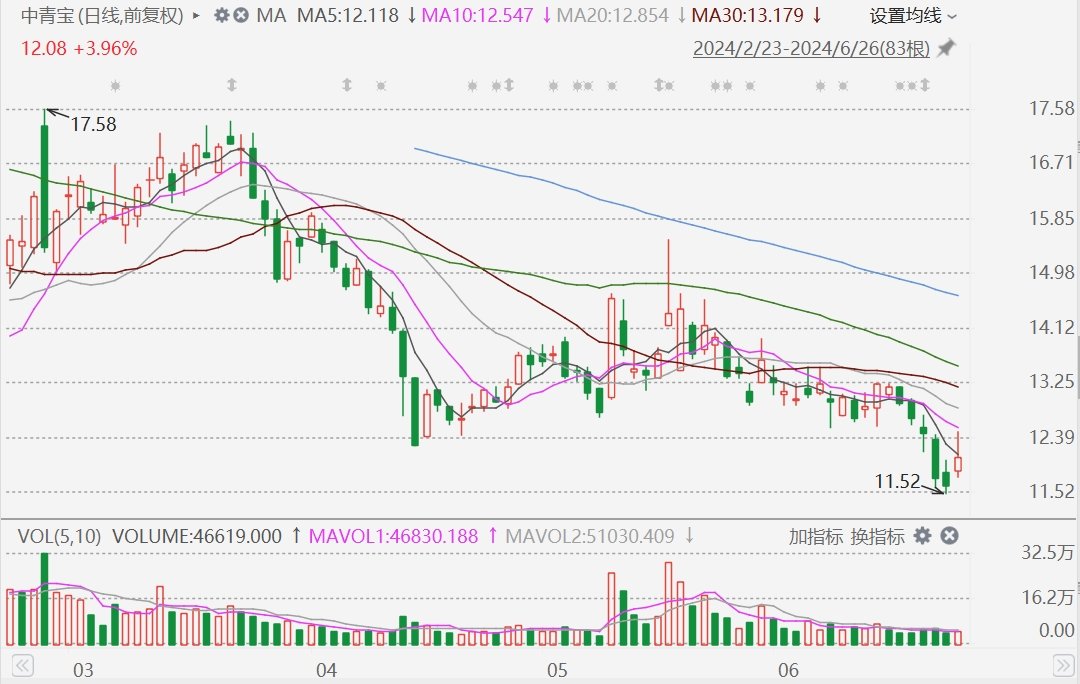Expand the arrow next to 中青宝(日线,前复权)
The image size is (1080, 684).
196,15
